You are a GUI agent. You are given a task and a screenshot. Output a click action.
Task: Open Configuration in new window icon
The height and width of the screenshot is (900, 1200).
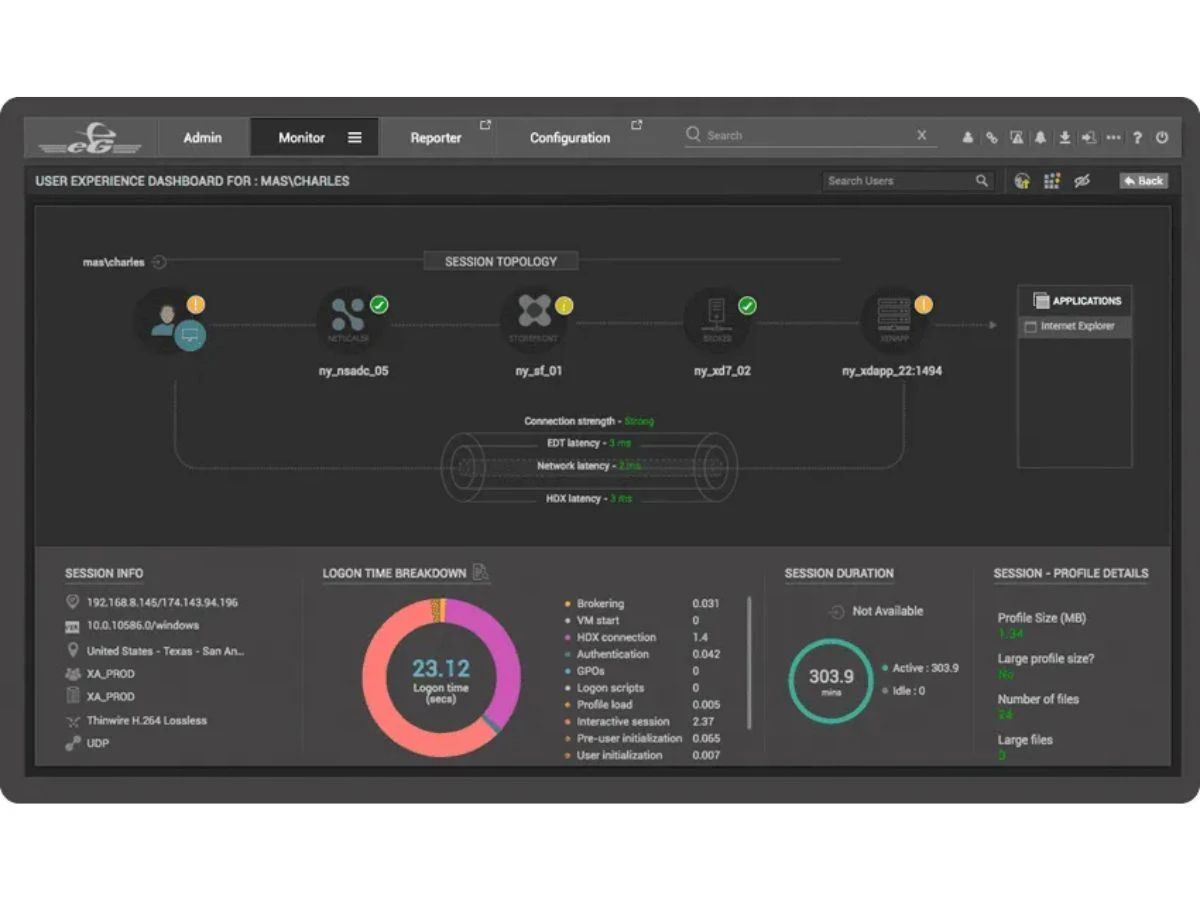tap(636, 125)
